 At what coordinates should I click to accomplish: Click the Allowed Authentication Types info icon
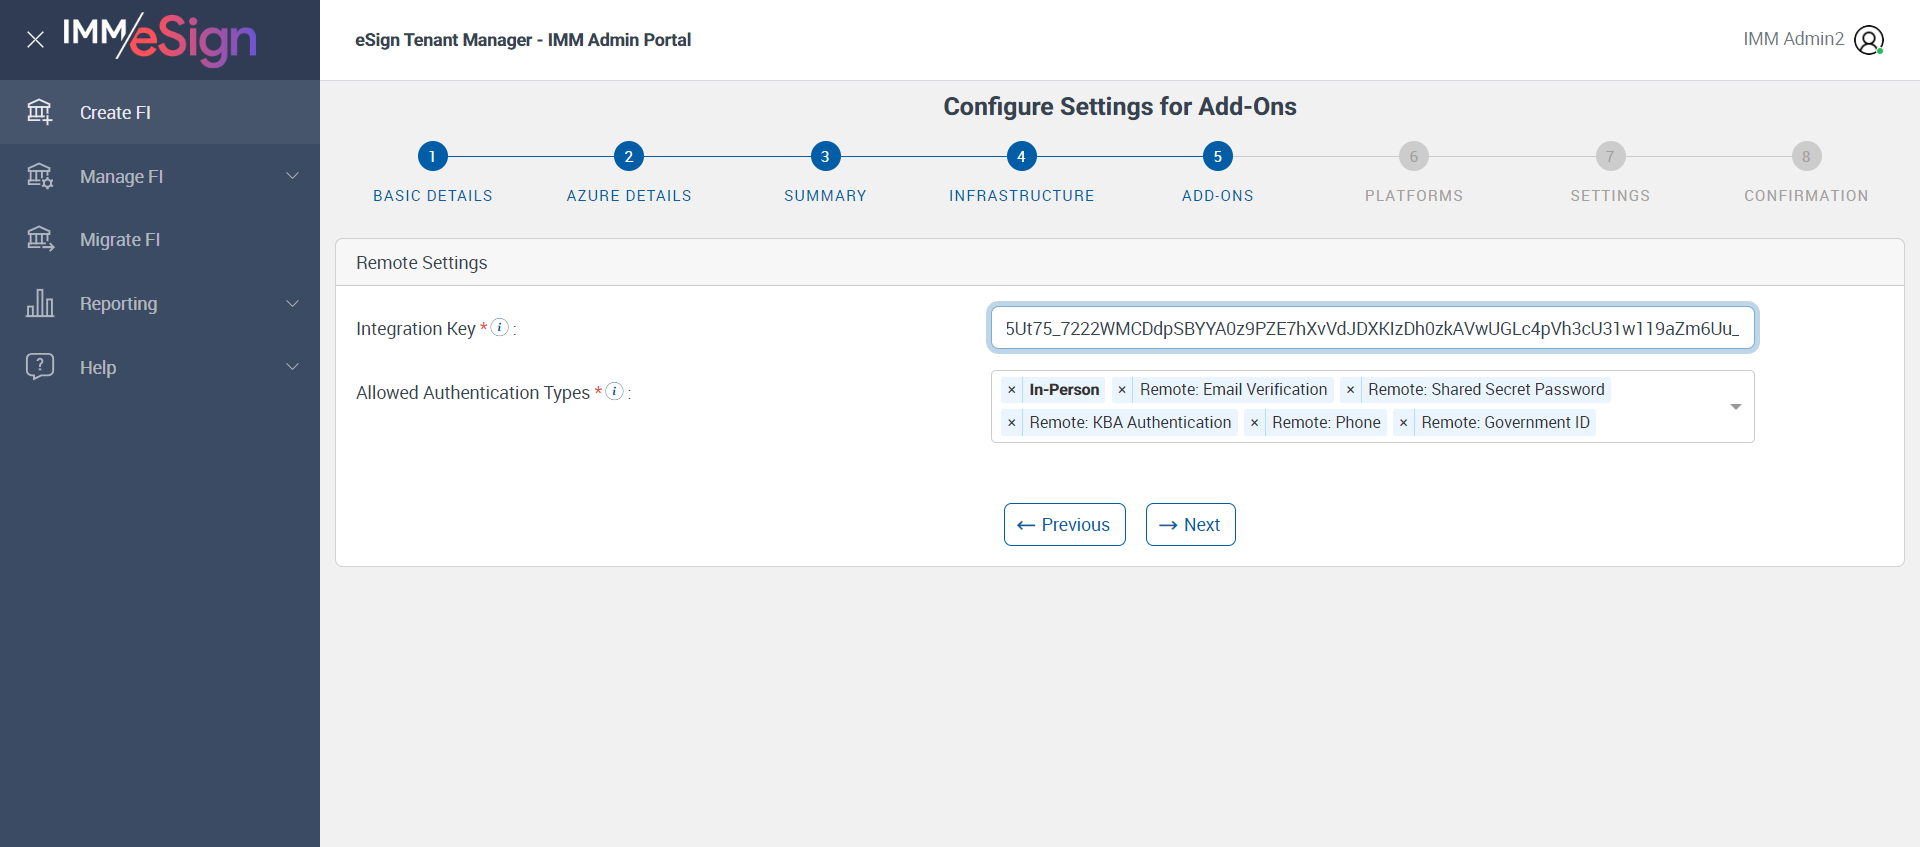(615, 391)
